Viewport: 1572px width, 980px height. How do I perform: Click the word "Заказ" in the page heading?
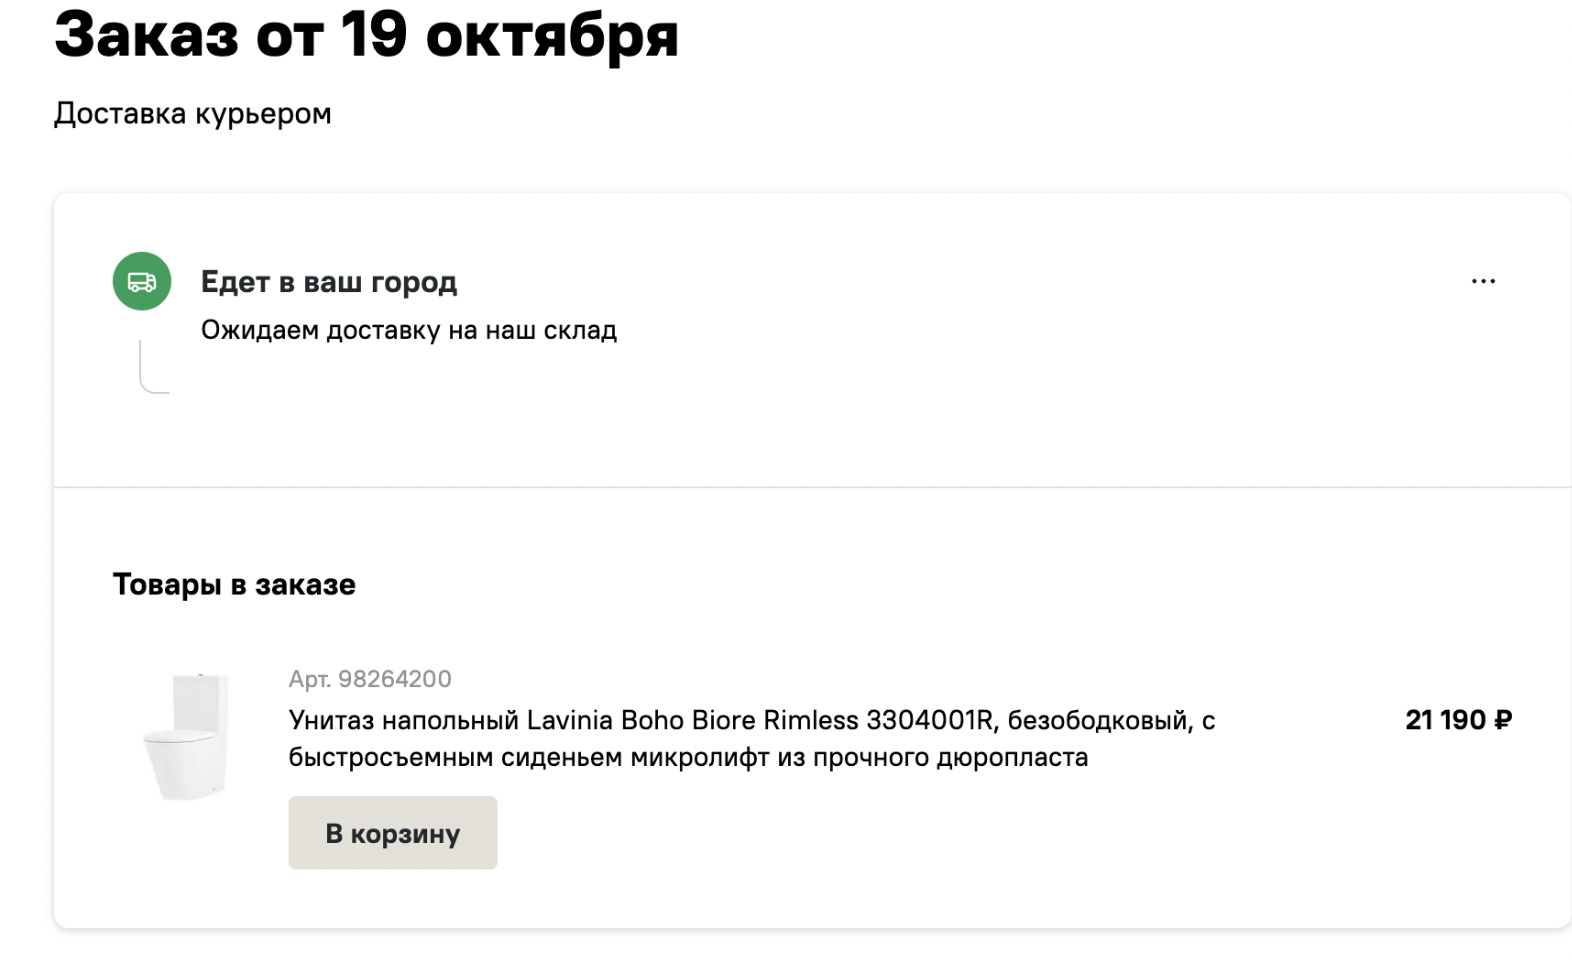(146, 35)
